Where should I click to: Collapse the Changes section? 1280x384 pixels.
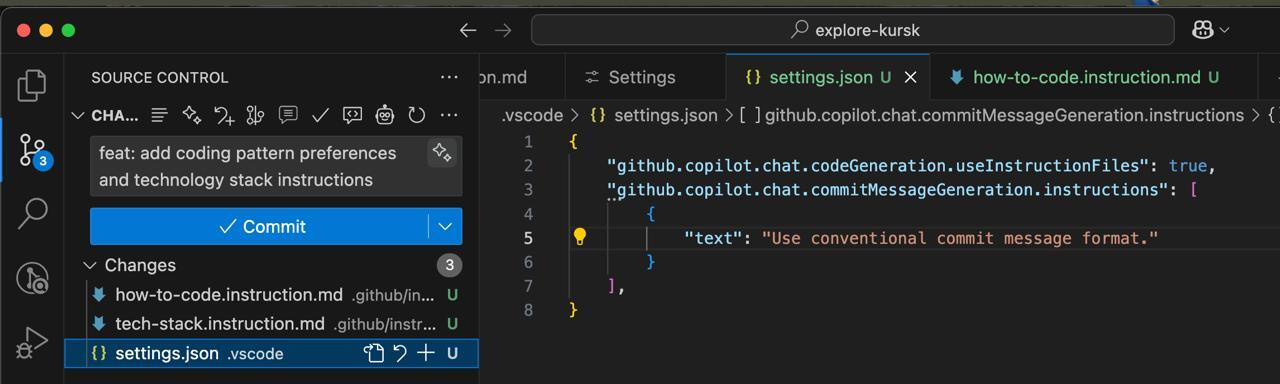tap(90, 265)
